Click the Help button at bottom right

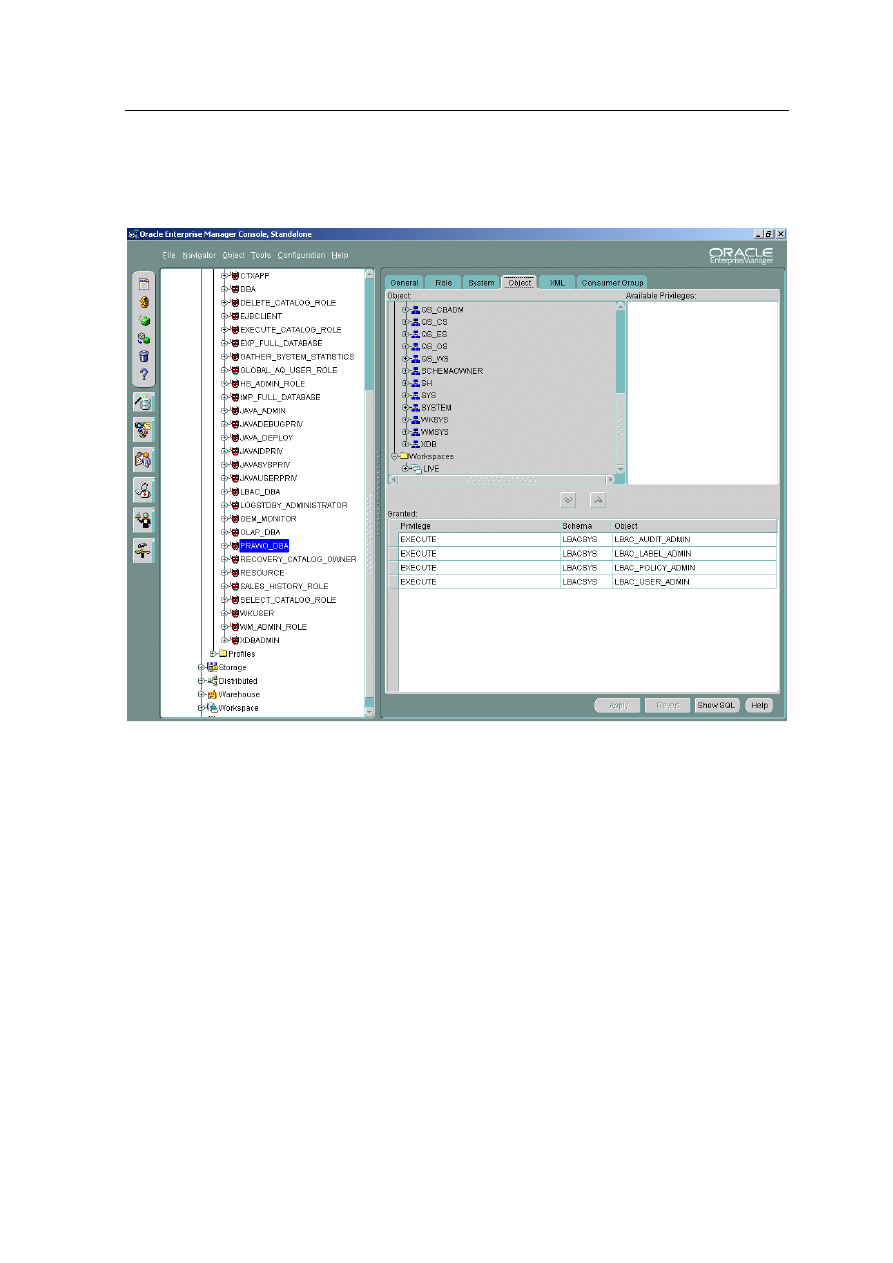[759, 705]
